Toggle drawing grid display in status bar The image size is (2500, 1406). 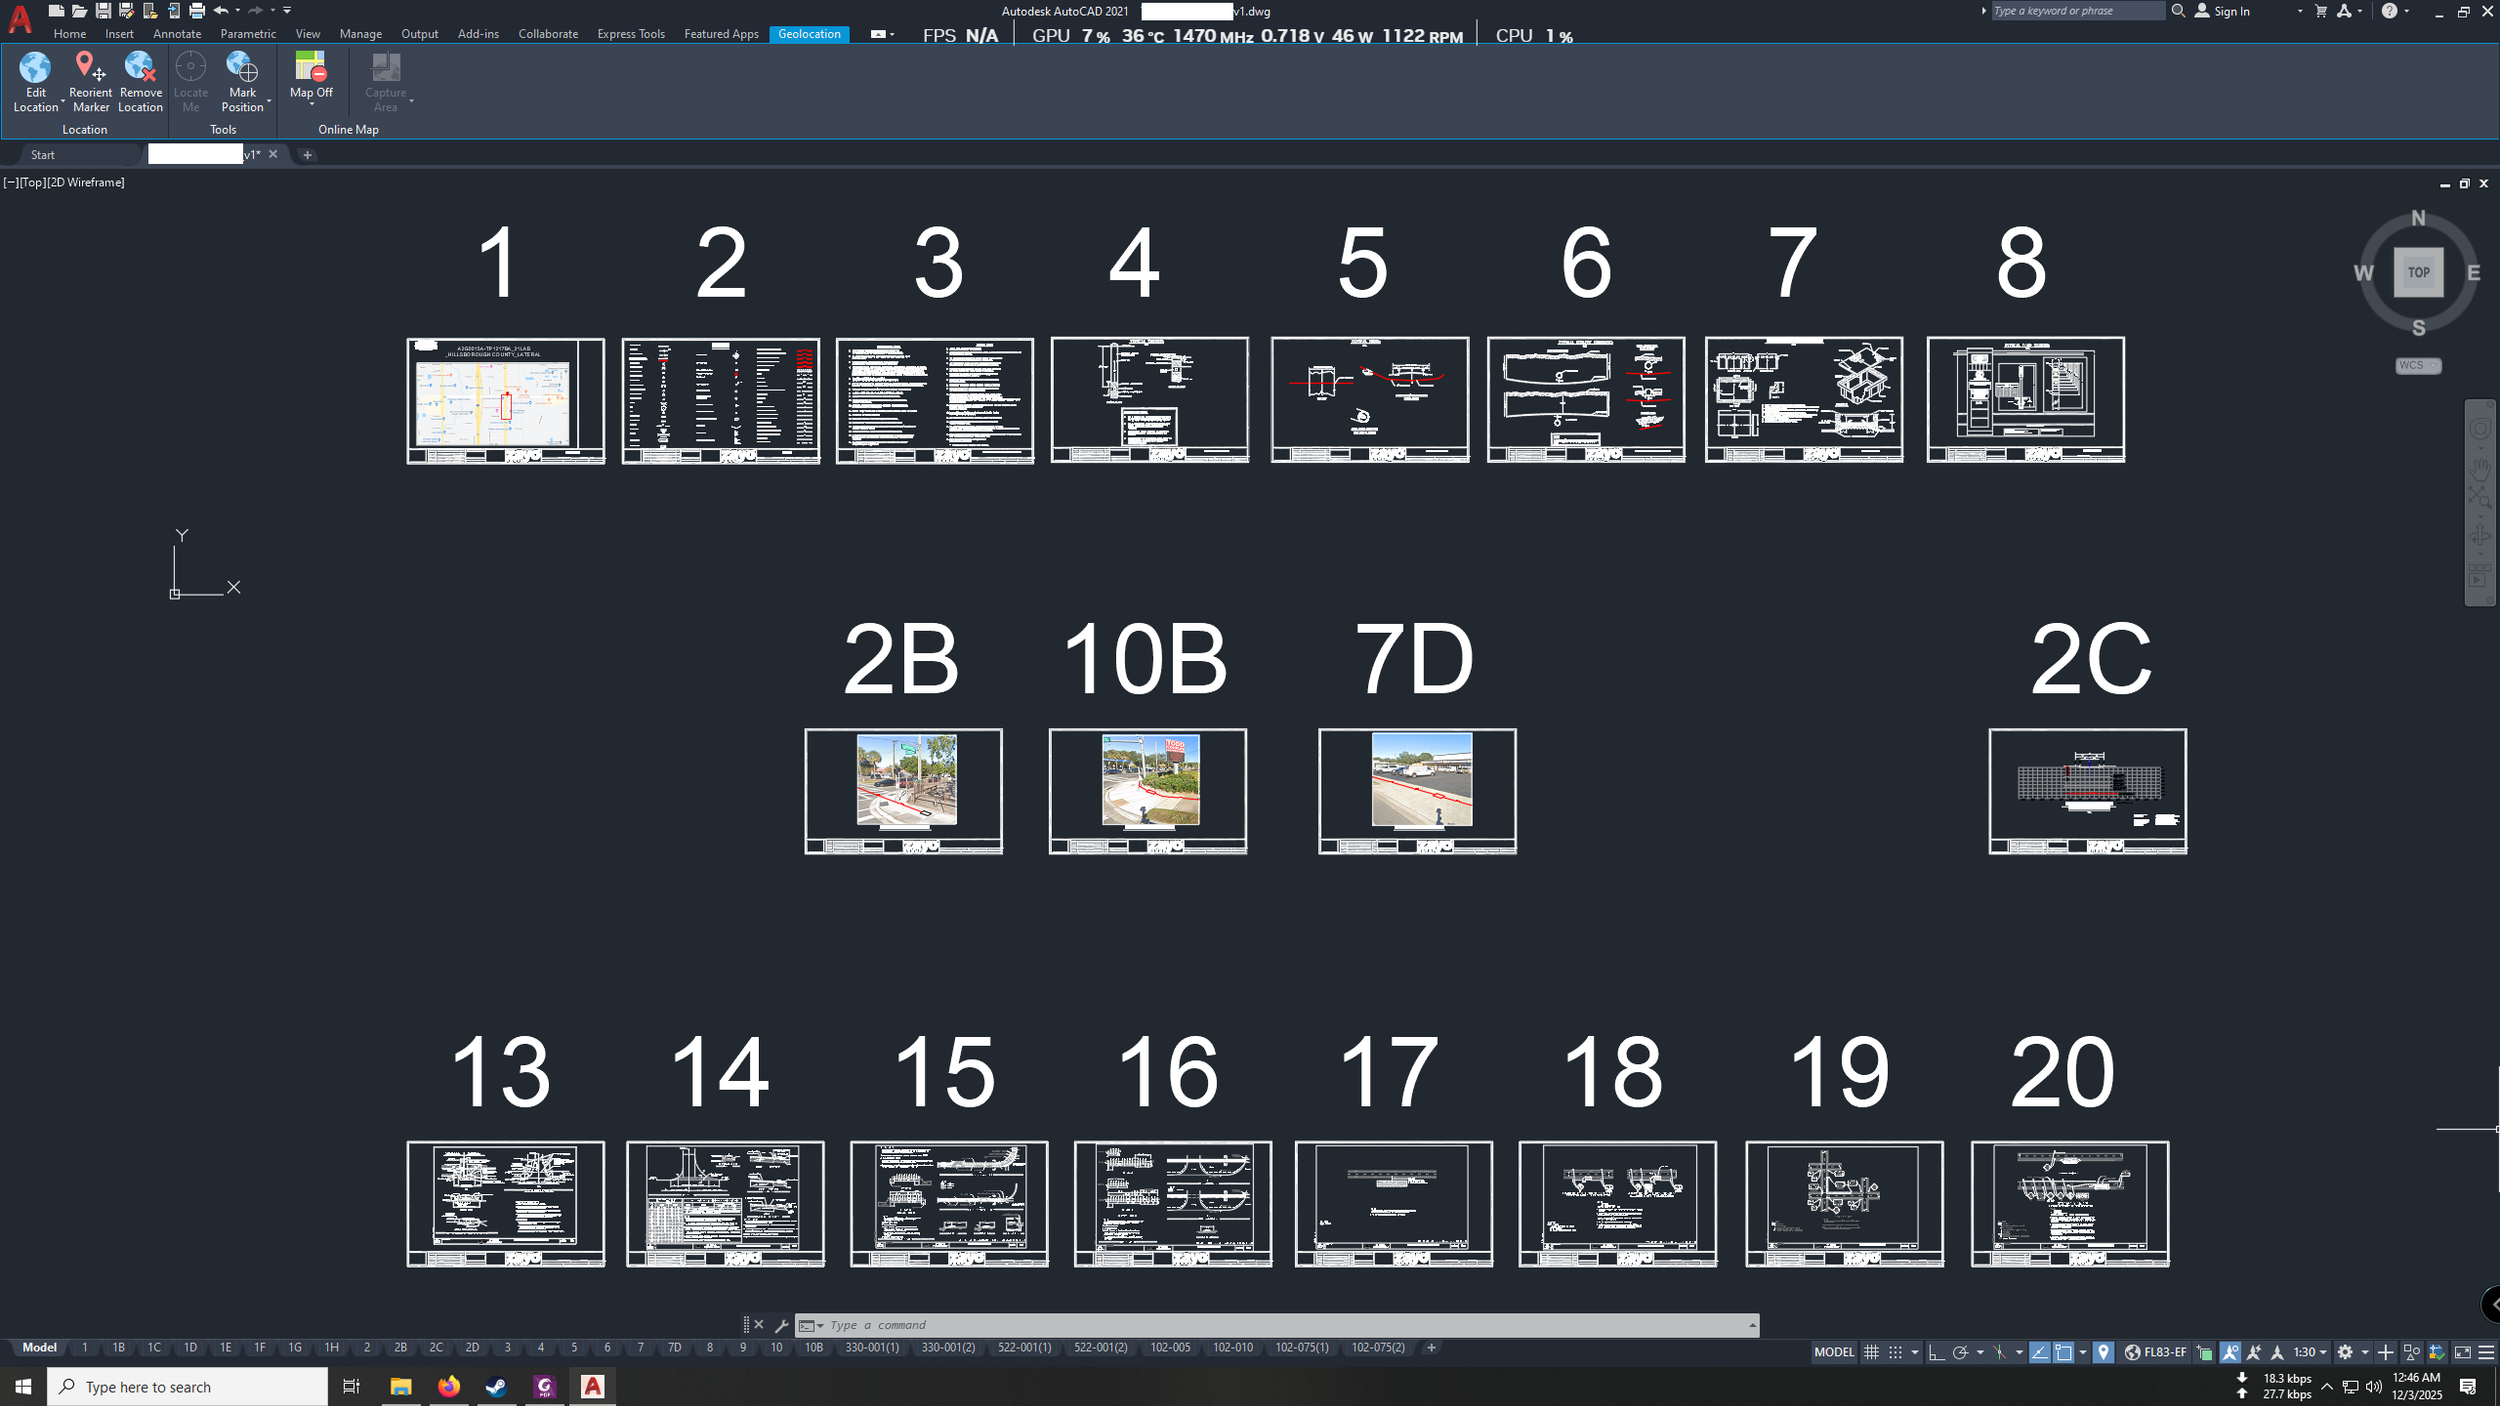1871,1352
